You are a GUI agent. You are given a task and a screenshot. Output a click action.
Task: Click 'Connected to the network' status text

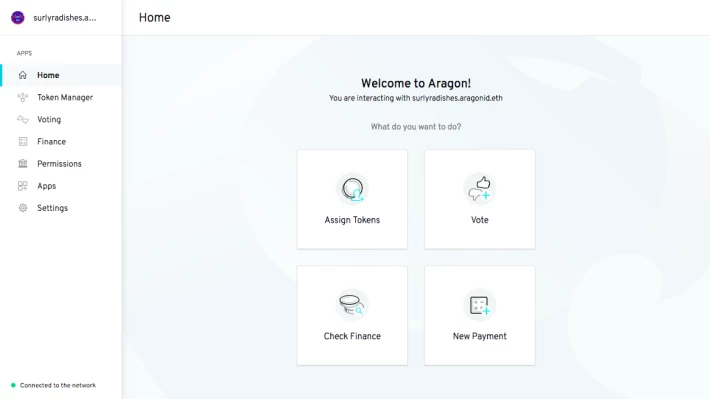(x=58, y=385)
